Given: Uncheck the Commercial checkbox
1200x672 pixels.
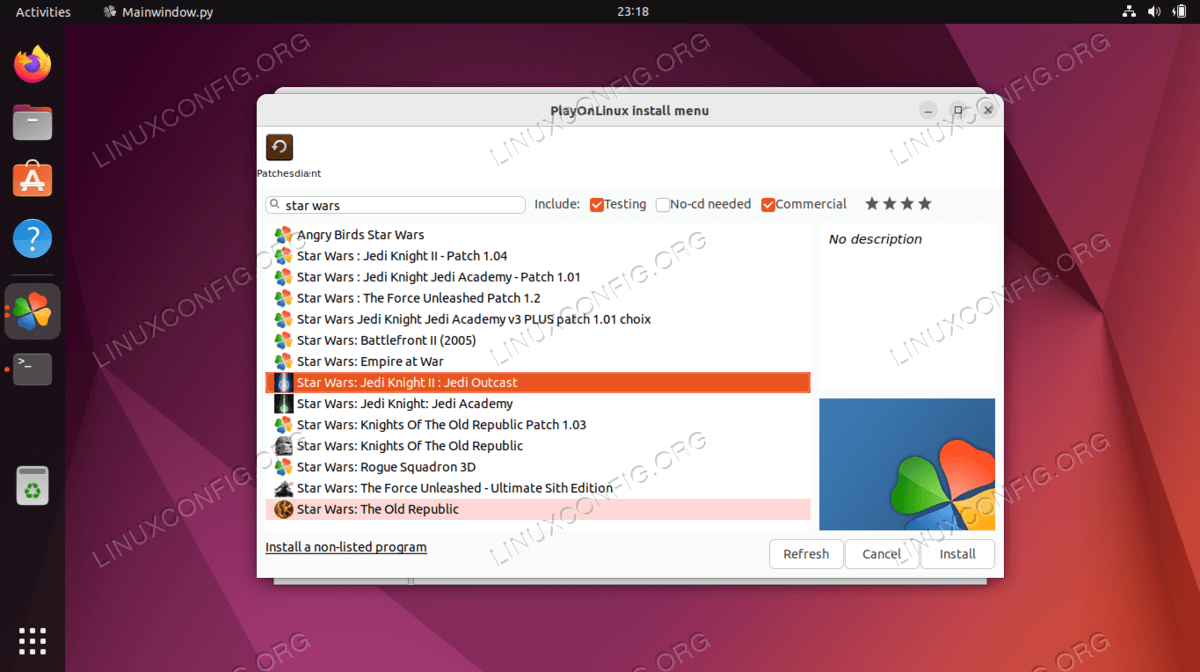Looking at the screenshot, I should click(x=768, y=204).
